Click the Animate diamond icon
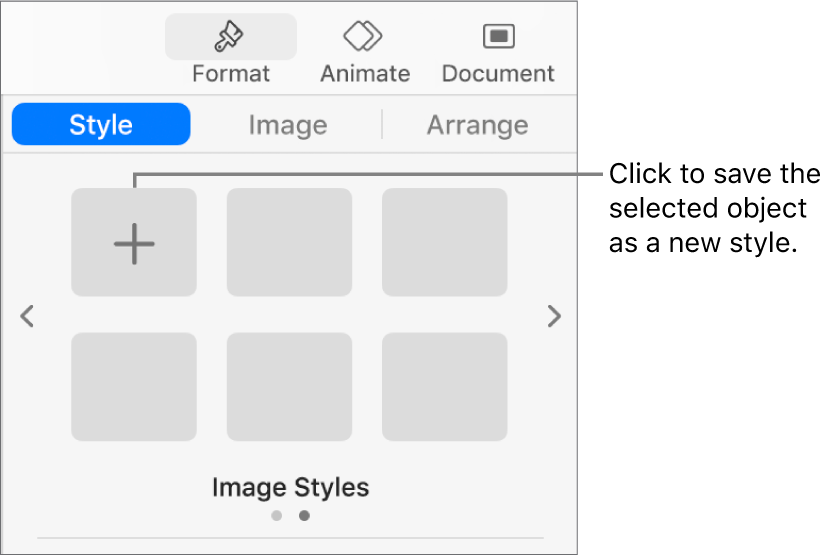The height and width of the screenshot is (556, 830). (365, 37)
